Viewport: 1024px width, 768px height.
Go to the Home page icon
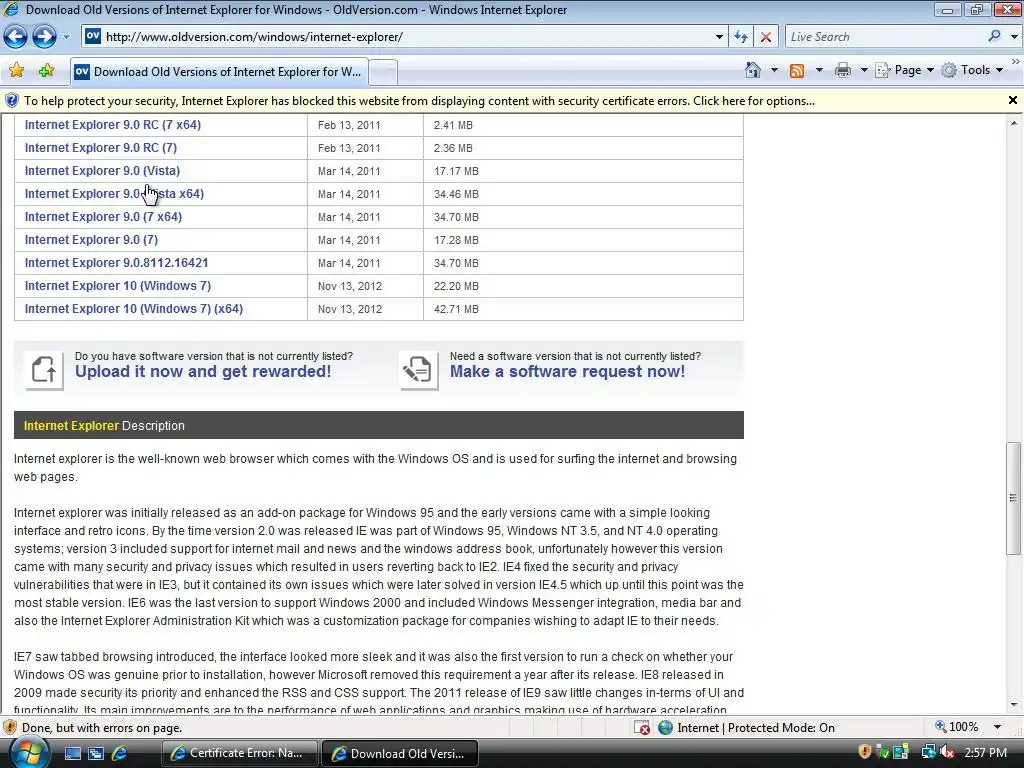[x=753, y=71]
